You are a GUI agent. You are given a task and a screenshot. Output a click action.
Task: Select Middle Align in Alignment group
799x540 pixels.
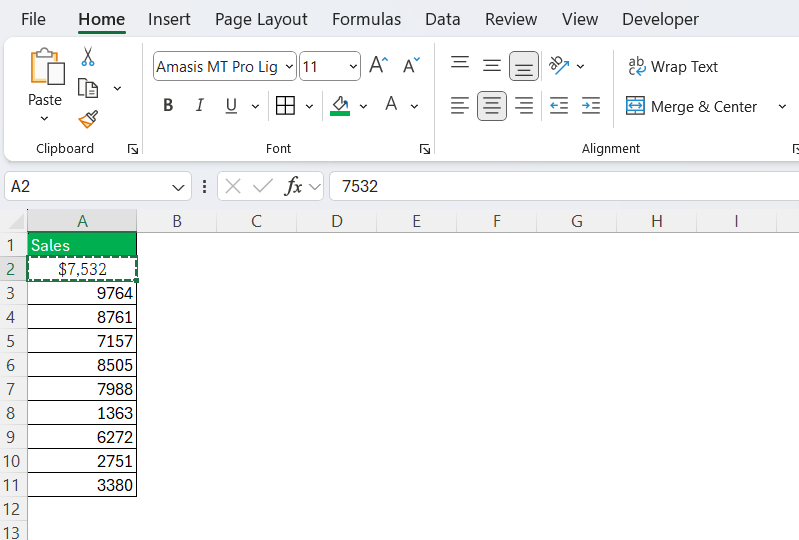pyautogui.click(x=492, y=66)
